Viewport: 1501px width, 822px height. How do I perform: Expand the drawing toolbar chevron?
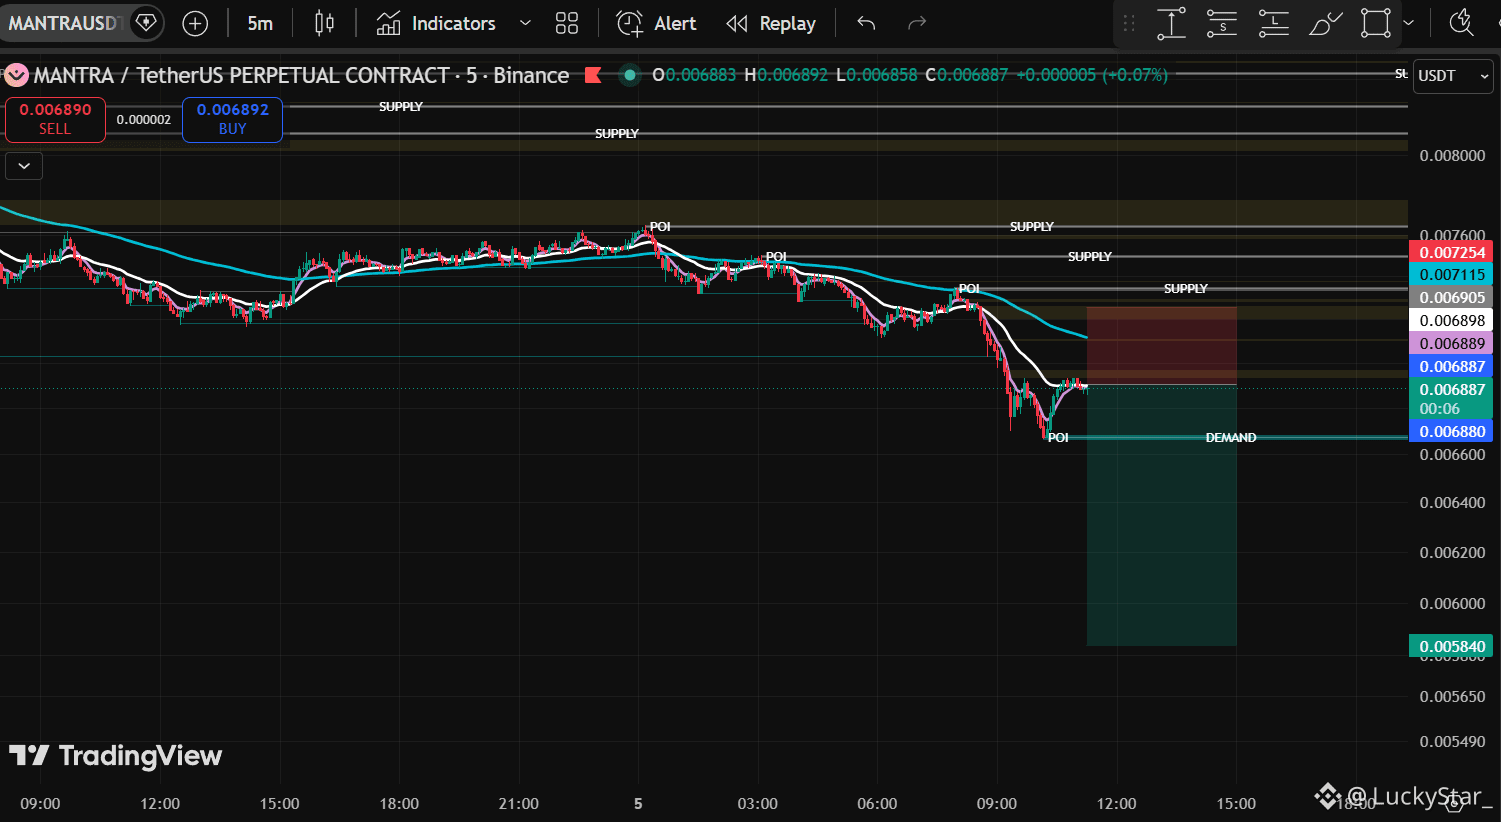pyautogui.click(x=1409, y=23)
